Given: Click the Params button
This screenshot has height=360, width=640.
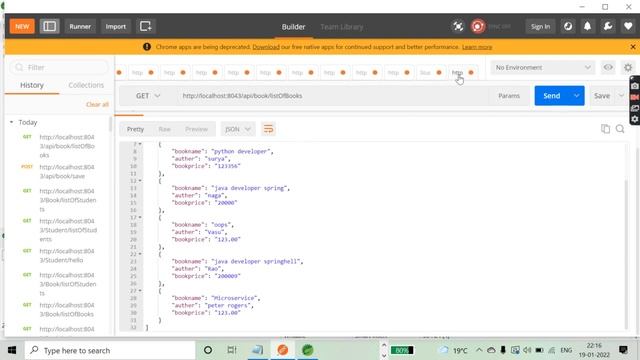Looking at the screenshot, I should click(509, 96).
